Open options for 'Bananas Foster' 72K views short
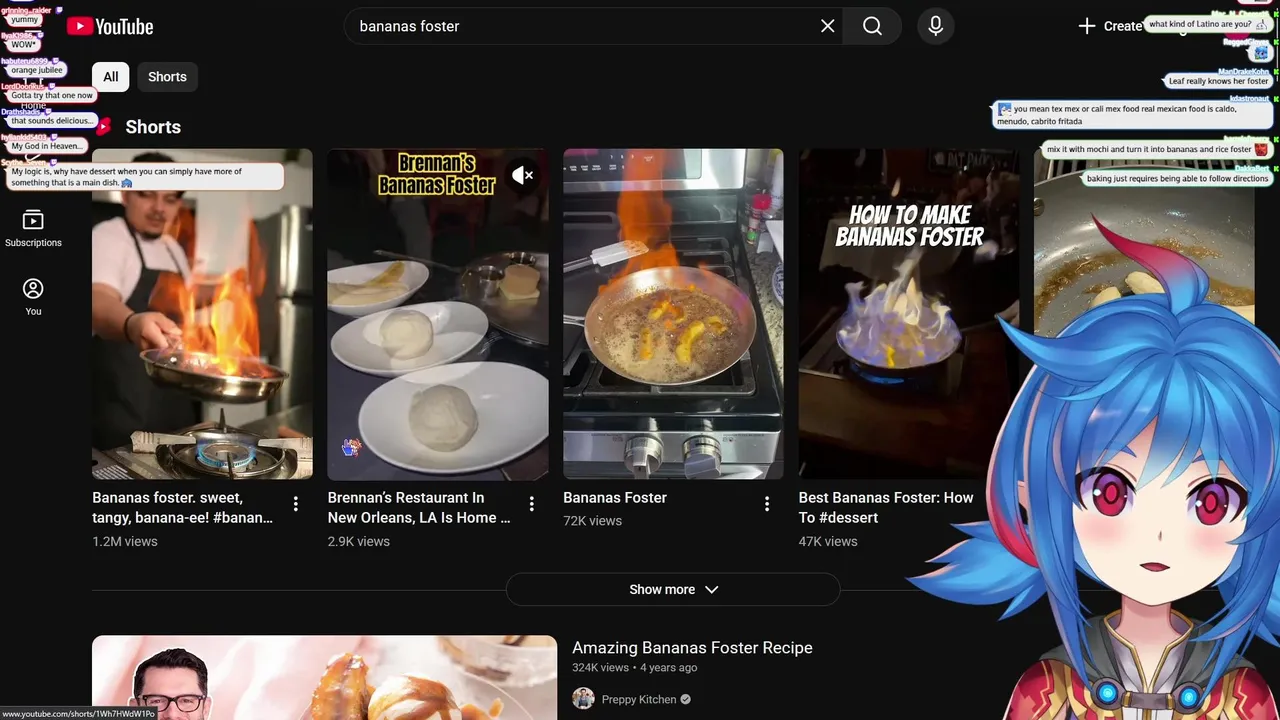 (x=767, y=504)
